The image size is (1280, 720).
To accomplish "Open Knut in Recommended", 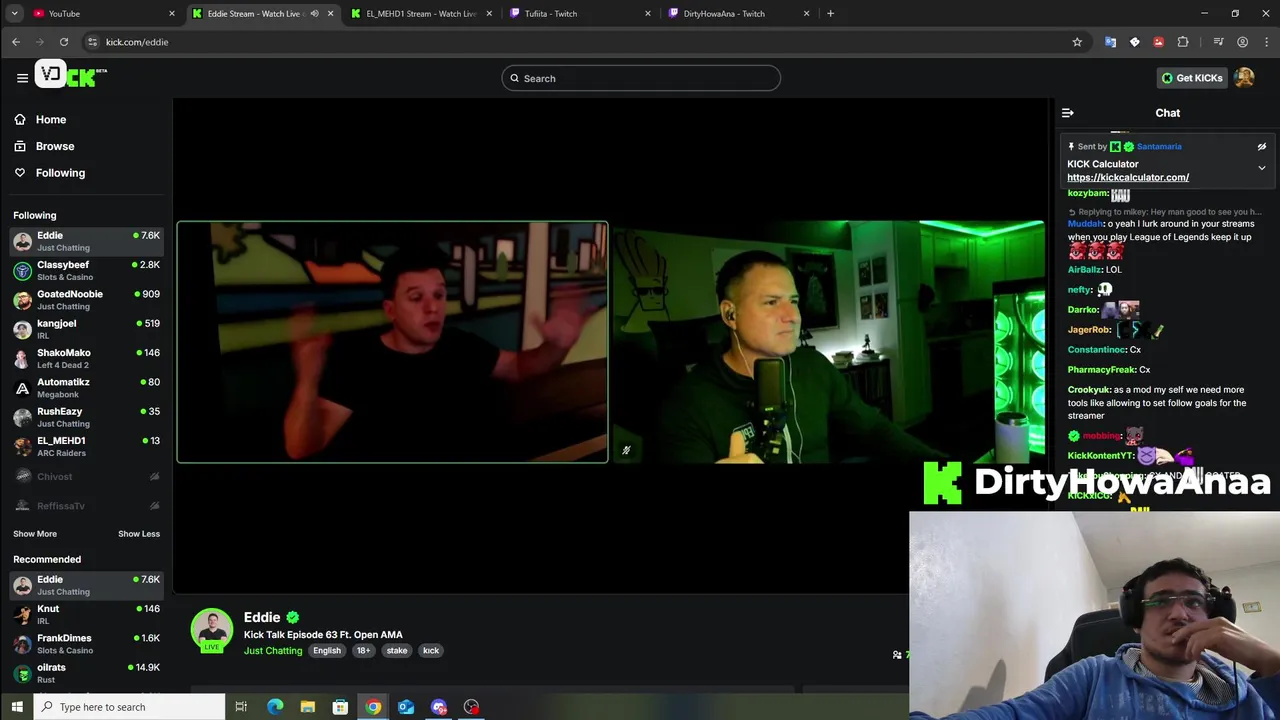I will (87, 614).
